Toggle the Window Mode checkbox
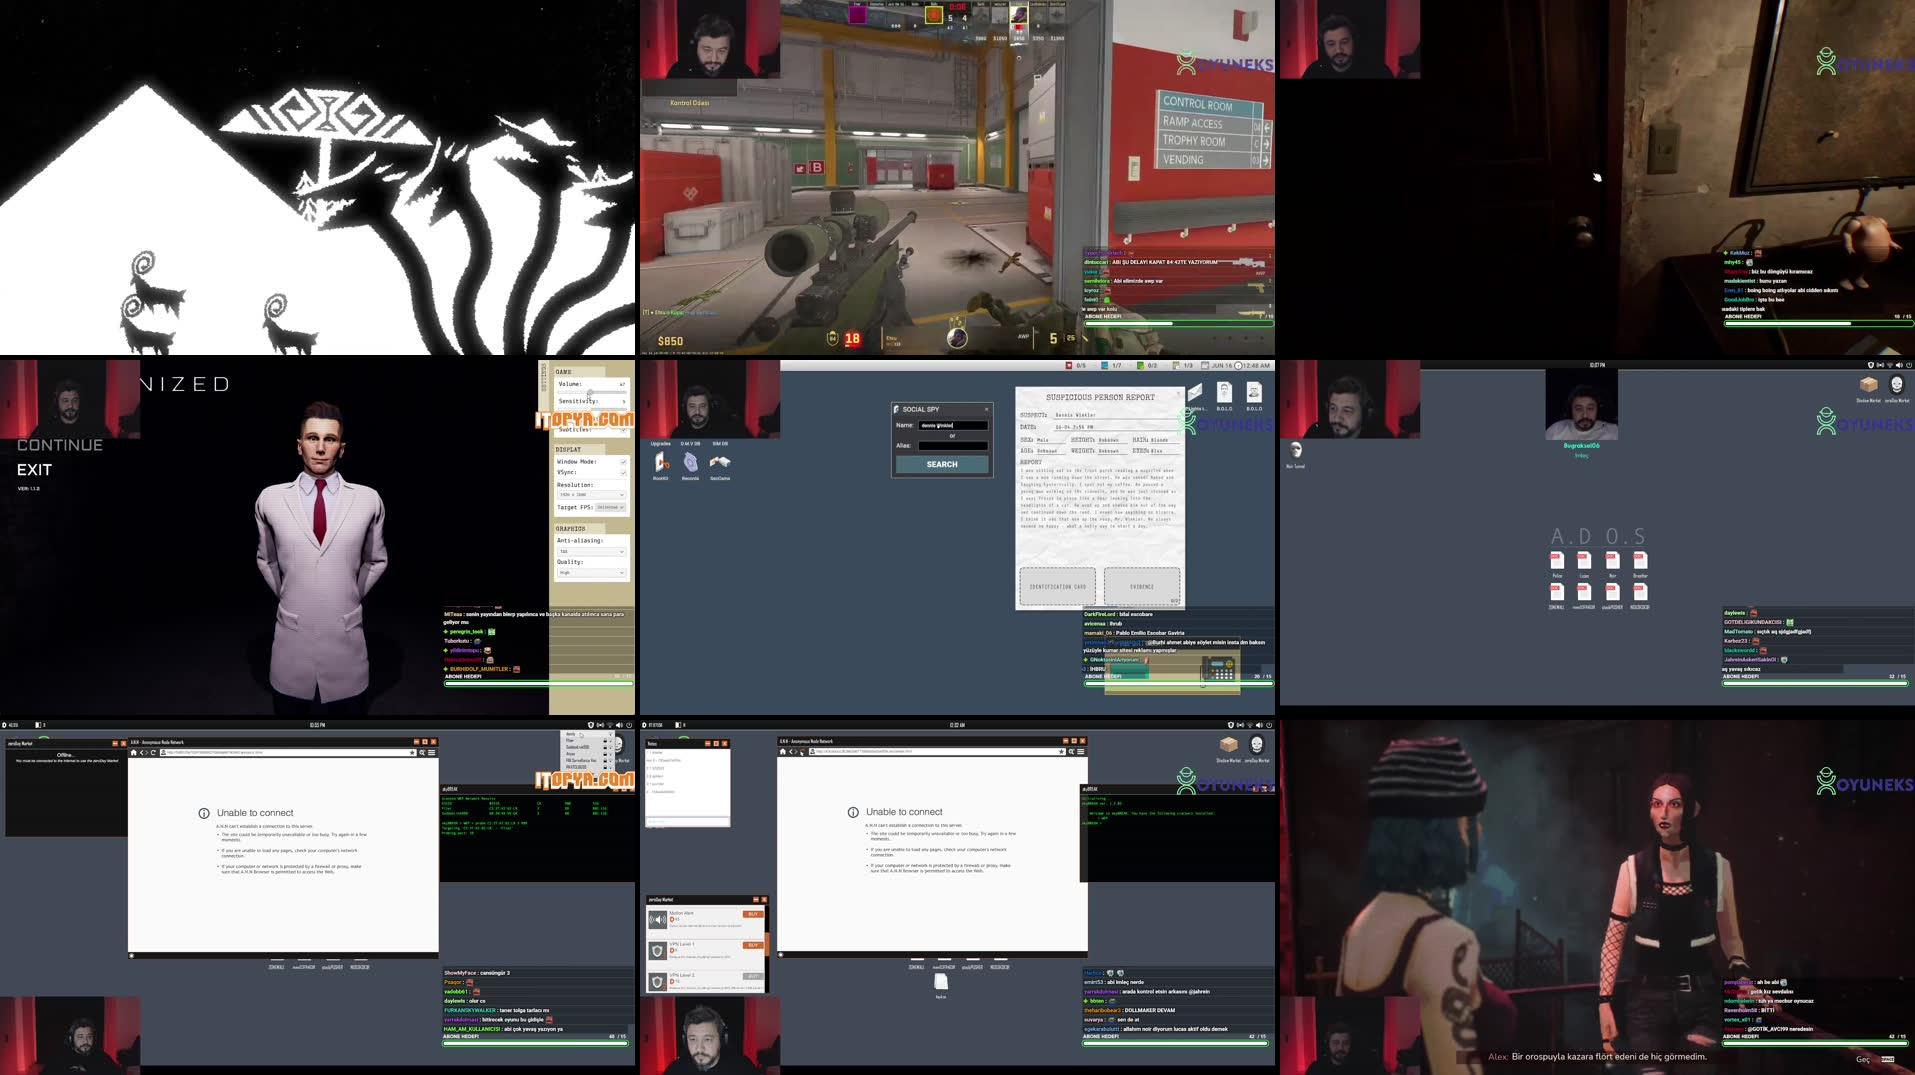Image resolution: width=1915 pixels, height=1075 pixels. [623, 462]
